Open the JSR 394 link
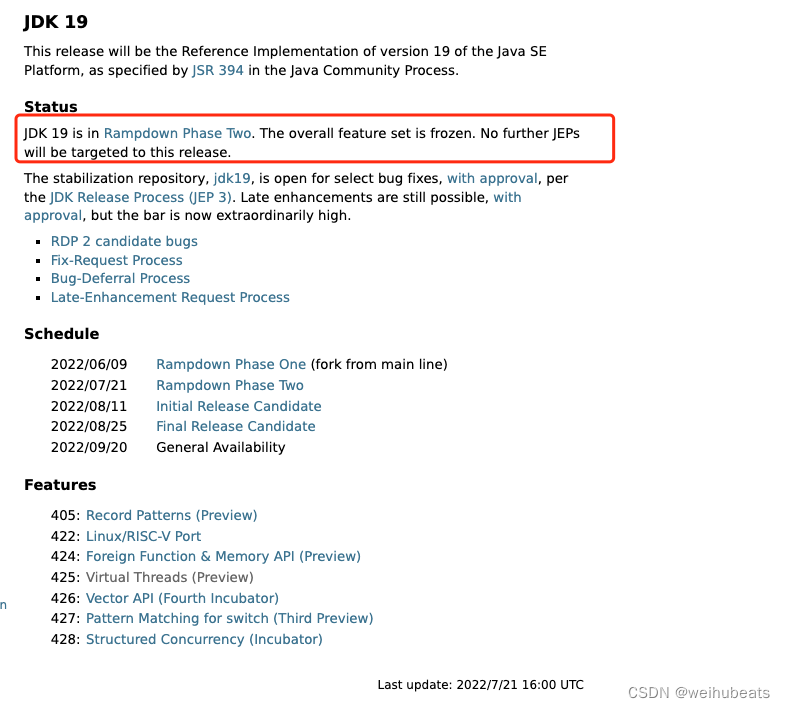Viewport: 785px width, 708px height. click(x=218, y=70)
